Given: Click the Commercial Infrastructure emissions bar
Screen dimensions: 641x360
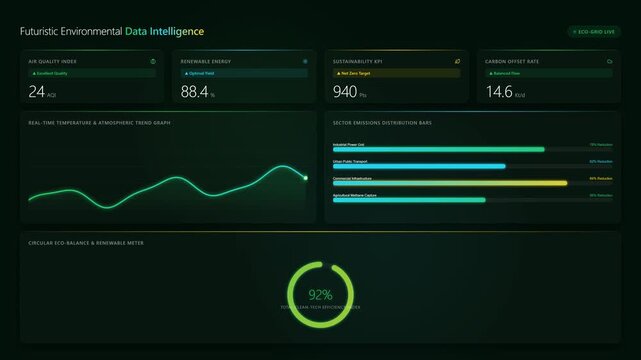Looking at the screenshot, I should coord(450,183).
